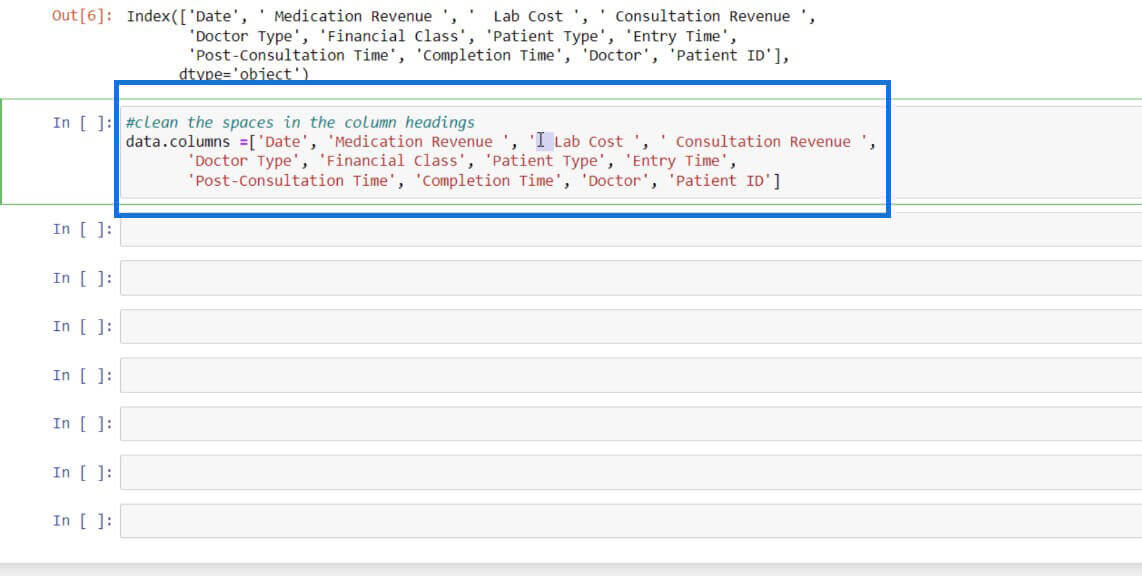
Task: Click ' Lab Cost ' in the Out[6] output
Action: (528, 16)
